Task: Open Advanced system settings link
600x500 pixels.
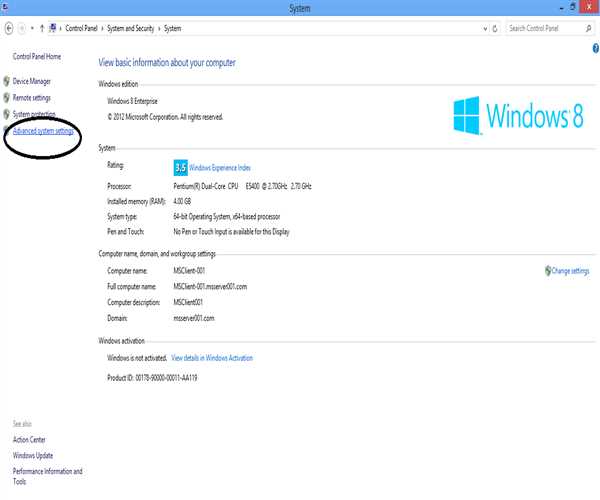Action: click(43, 131)
